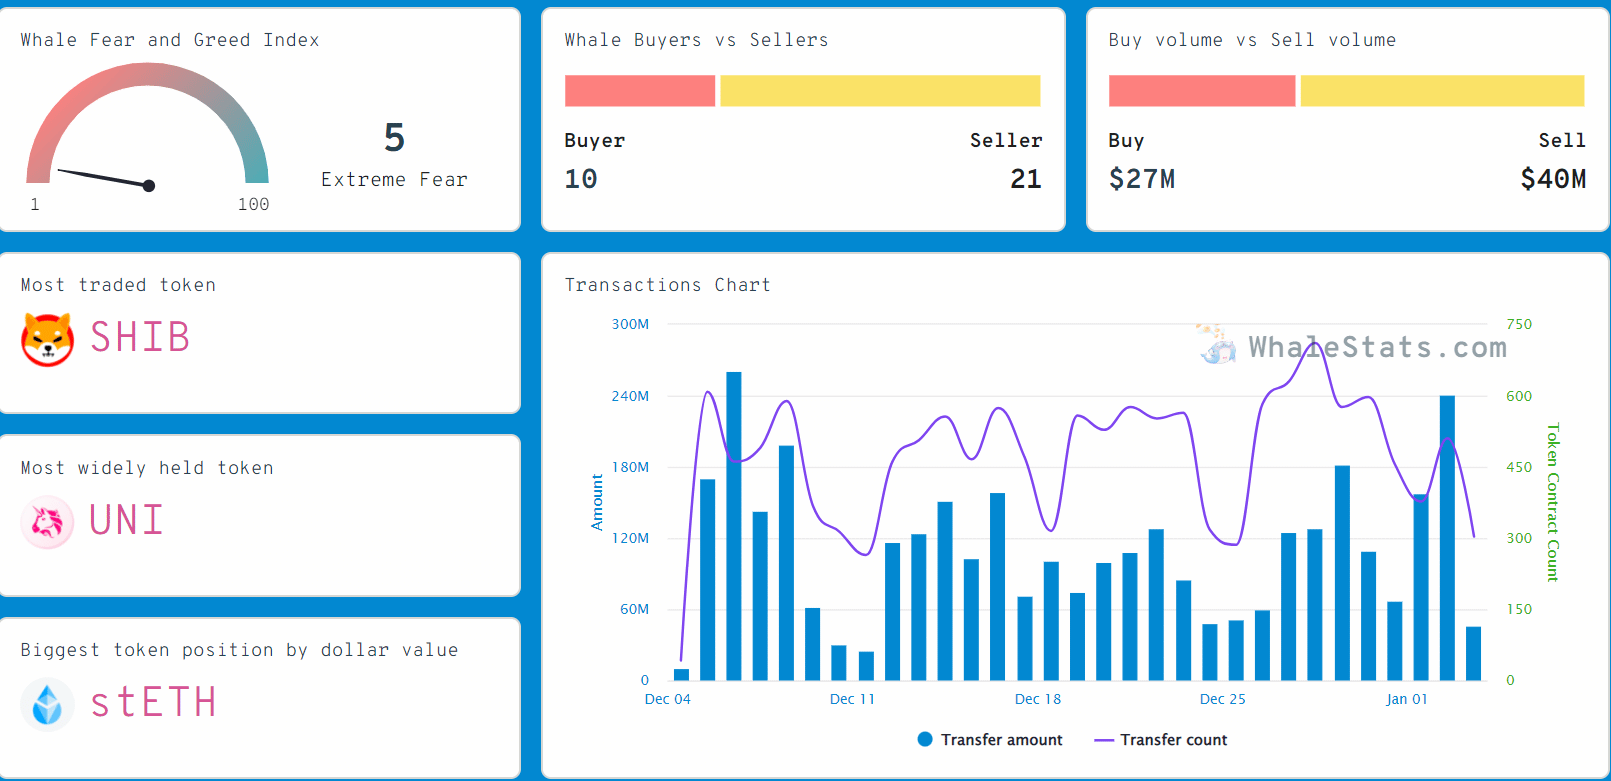Click the purple Transfer count legend line
The width and height of the screenshot is (1611, 781).
click(x=1104, y=740)
